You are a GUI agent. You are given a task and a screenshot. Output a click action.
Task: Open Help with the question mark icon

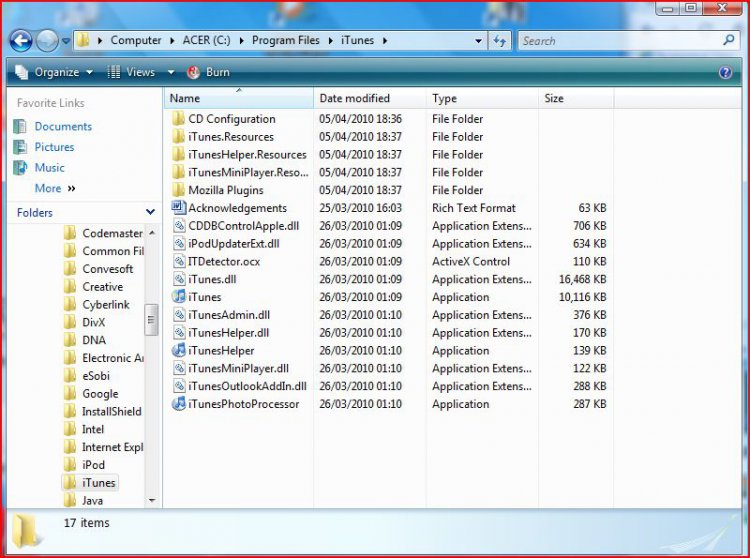725,72
